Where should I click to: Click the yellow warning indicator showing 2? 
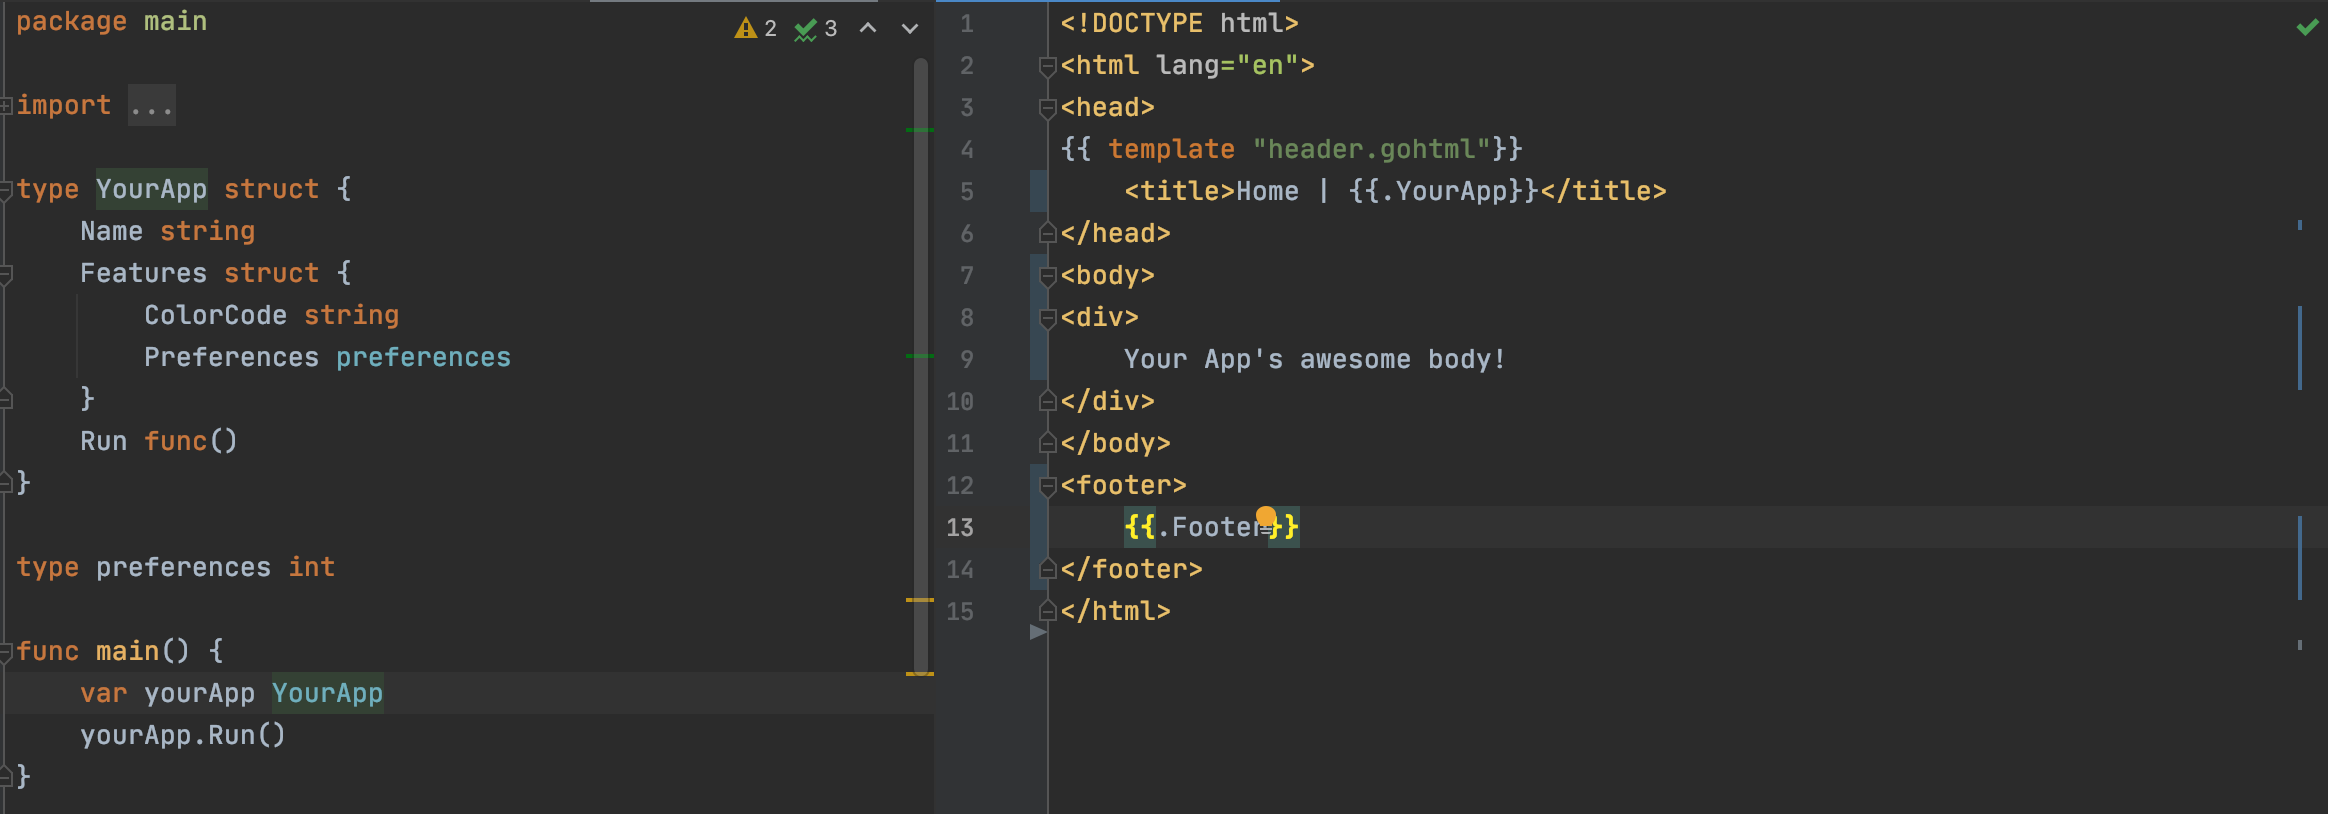755,28
